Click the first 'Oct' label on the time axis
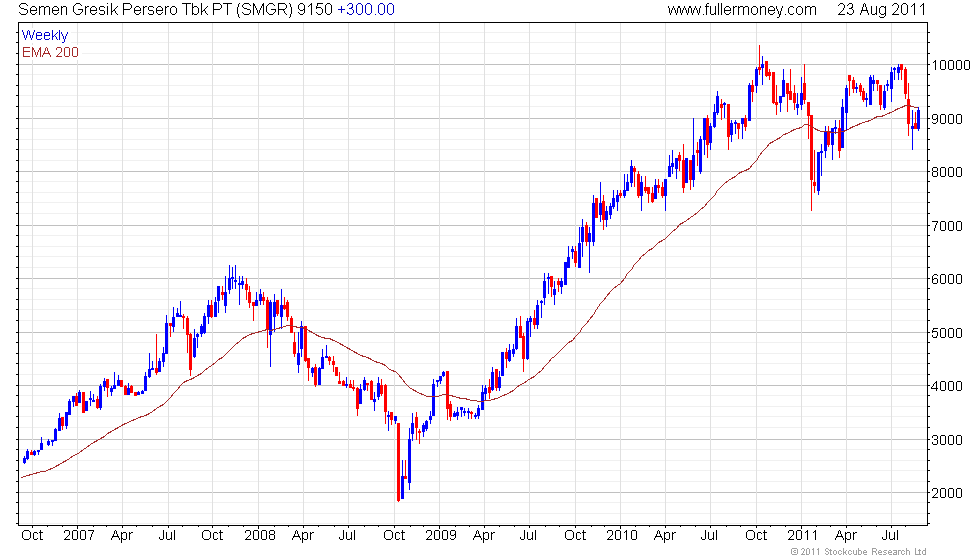The width and height of the screenshot is (980, 560). pos(32,536)
